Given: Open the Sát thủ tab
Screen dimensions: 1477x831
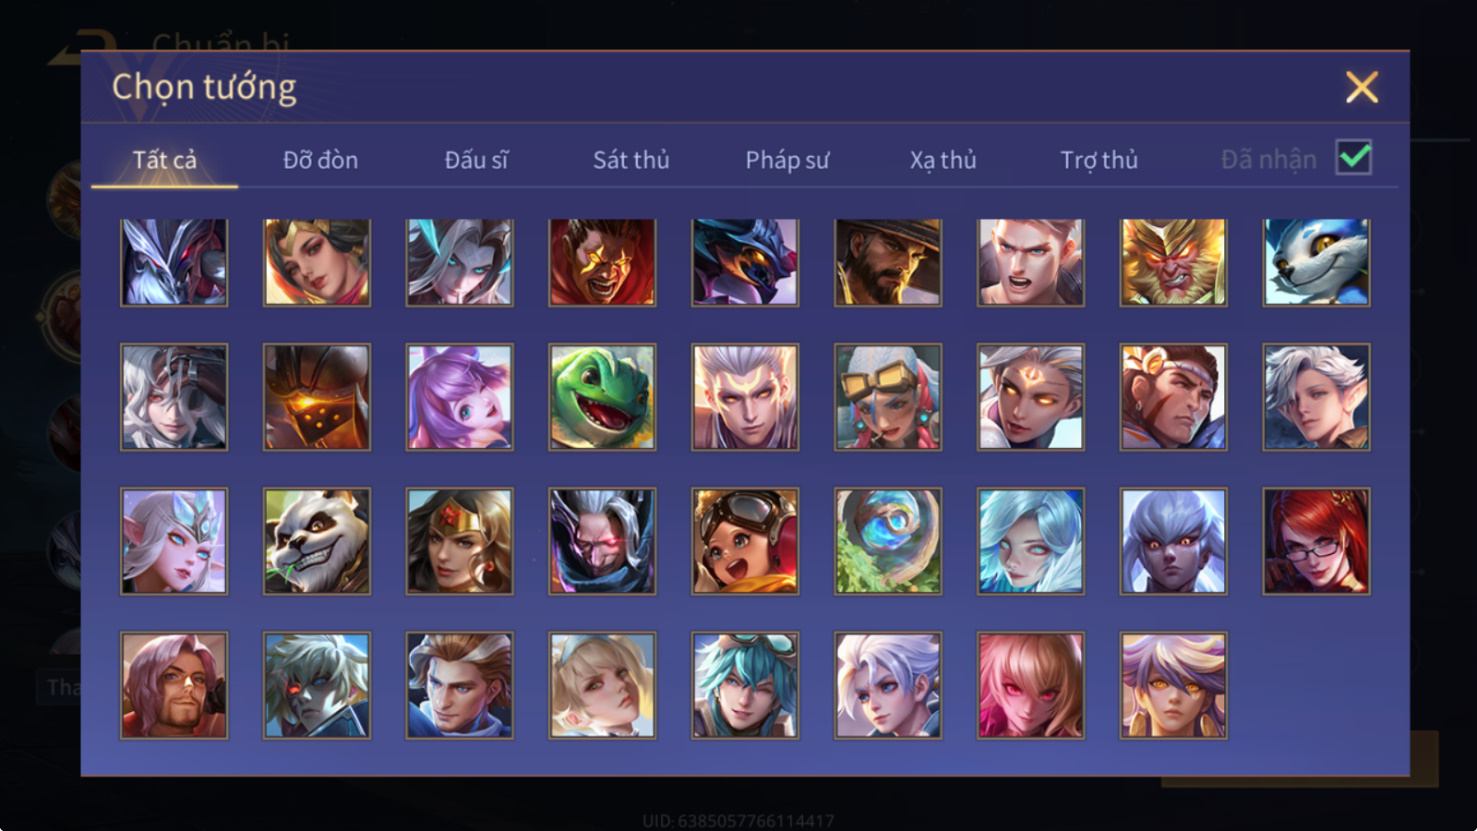Looking at the screenshot, I should [631, 160].
